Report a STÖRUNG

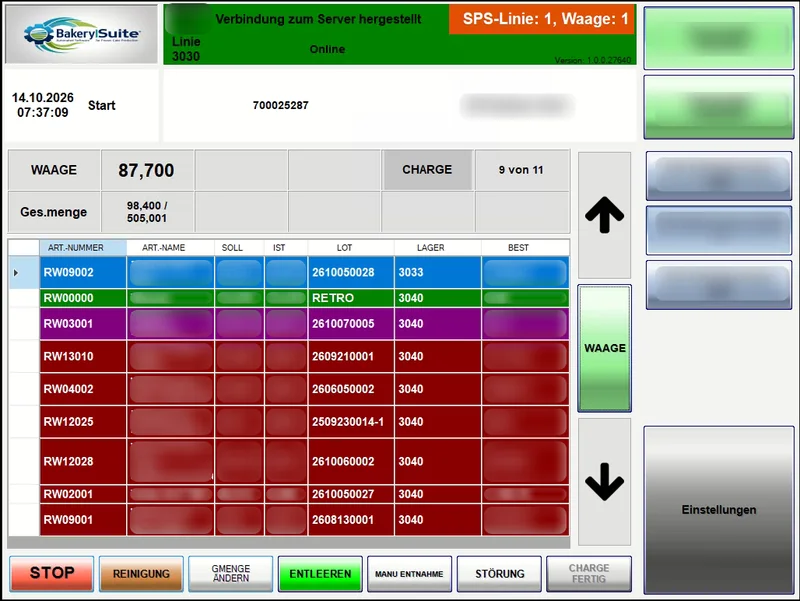(x=499, y=573)
